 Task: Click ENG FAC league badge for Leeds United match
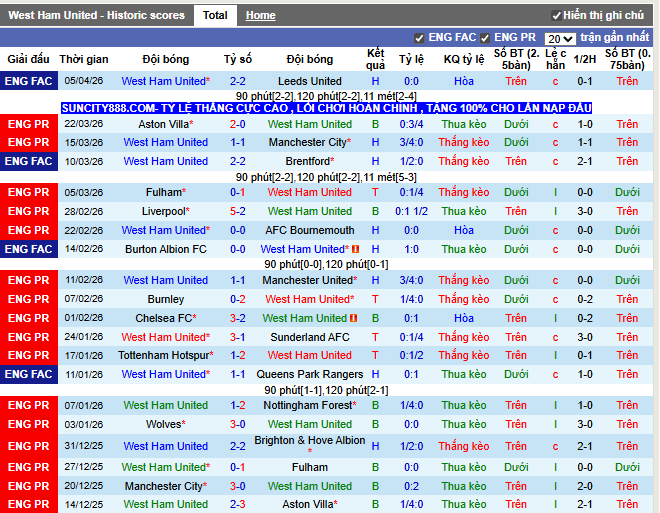click(x=28, y=81)
